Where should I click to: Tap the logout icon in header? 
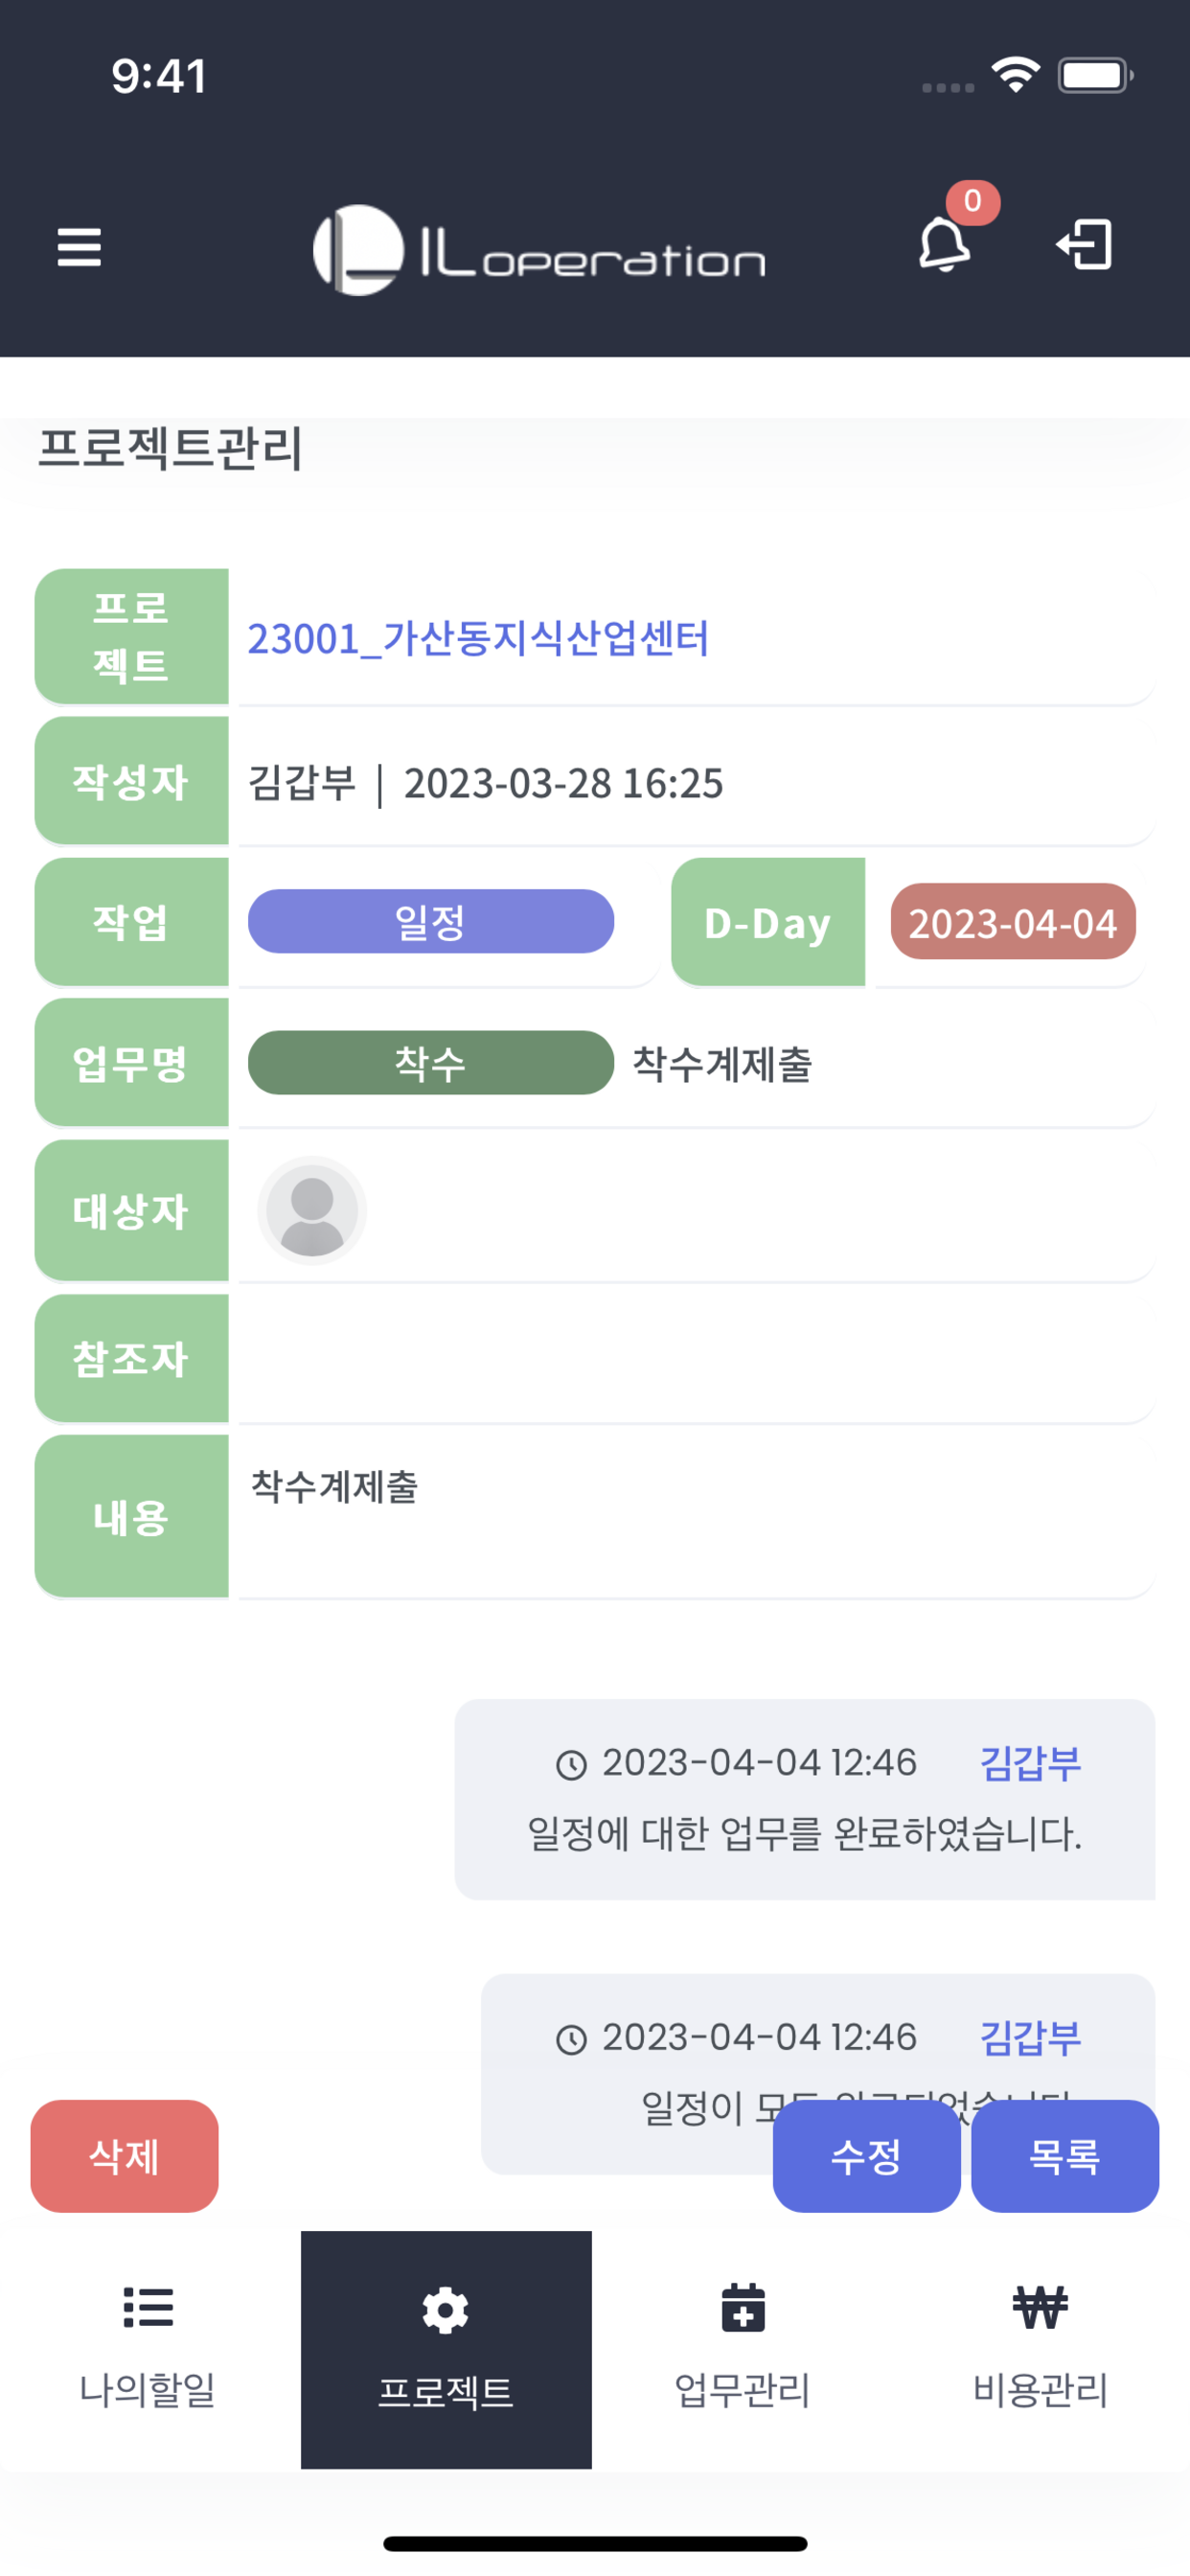point(1085,245)
